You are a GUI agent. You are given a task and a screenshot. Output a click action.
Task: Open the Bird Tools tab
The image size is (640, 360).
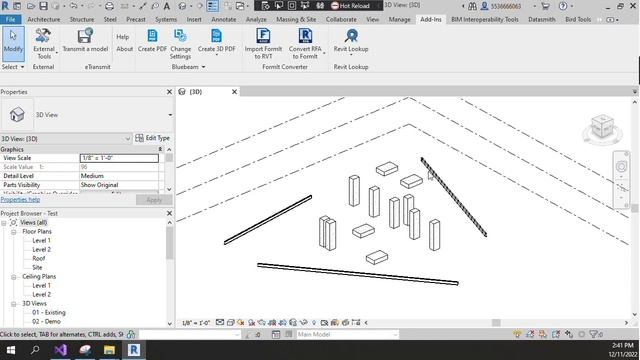pyautogui.click(x=578, y=19)
